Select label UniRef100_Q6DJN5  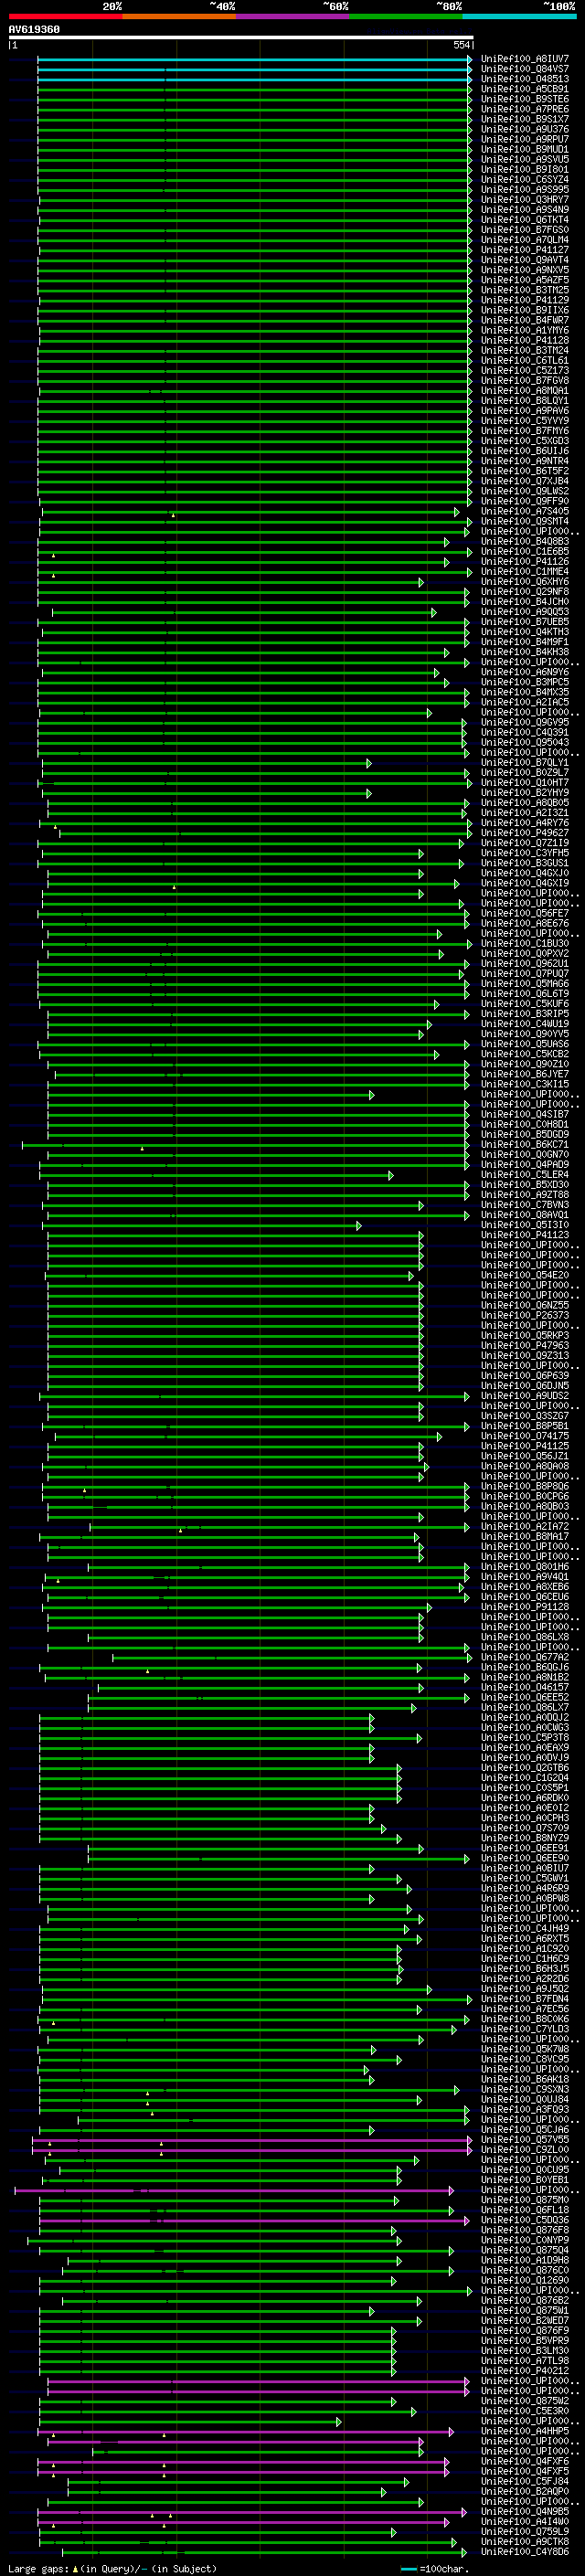524,1385
